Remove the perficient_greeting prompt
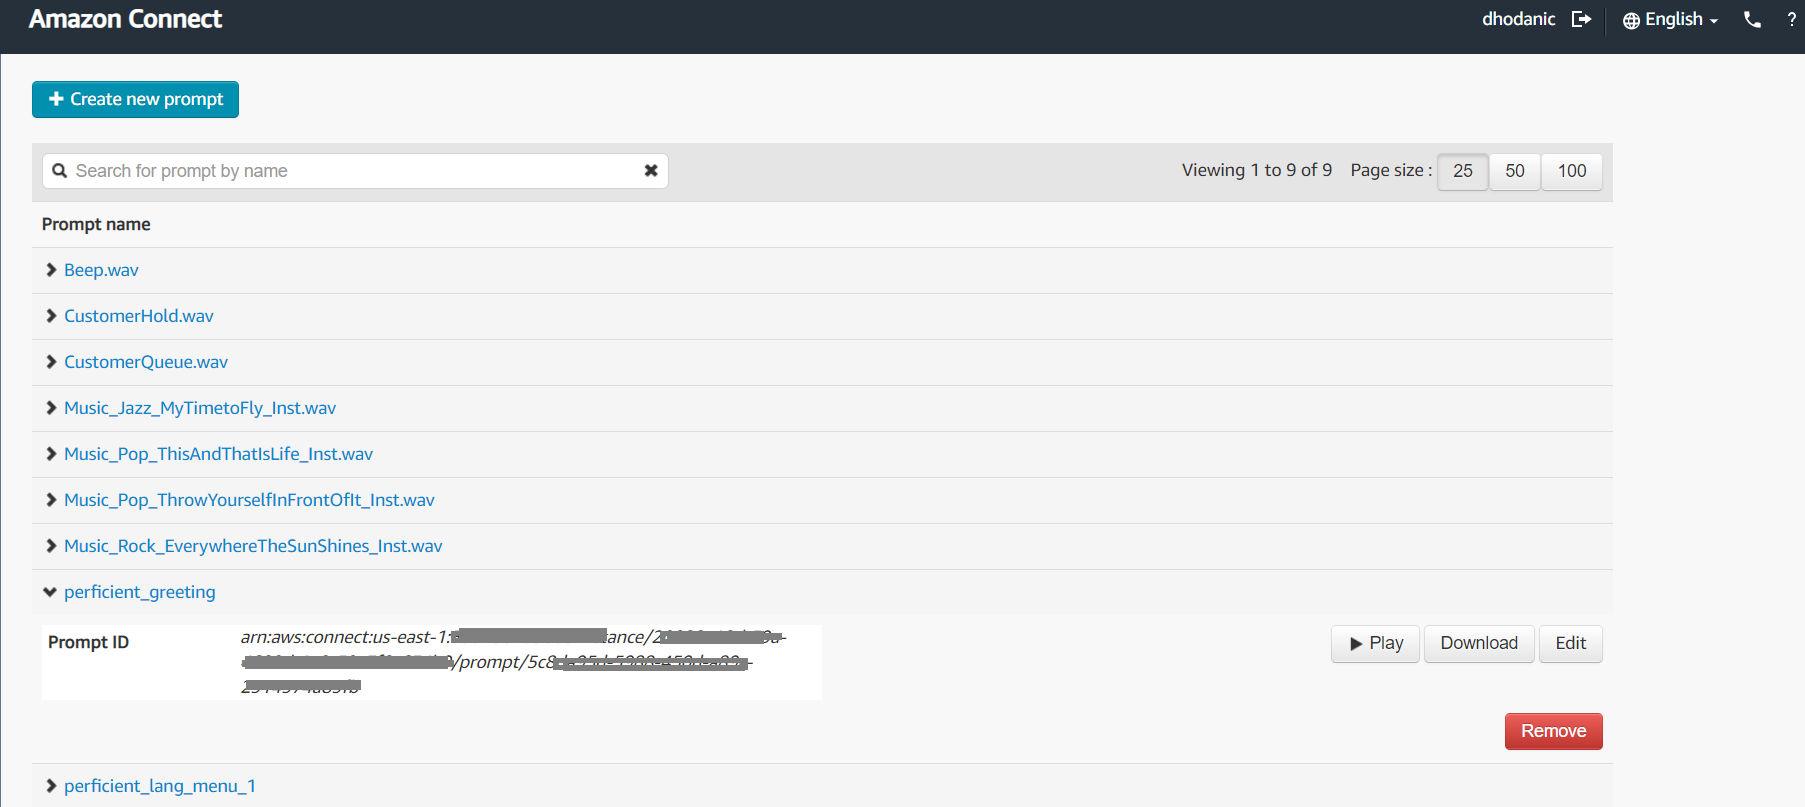Viewport: 1805px width, 807px height. pos(1553,731)
